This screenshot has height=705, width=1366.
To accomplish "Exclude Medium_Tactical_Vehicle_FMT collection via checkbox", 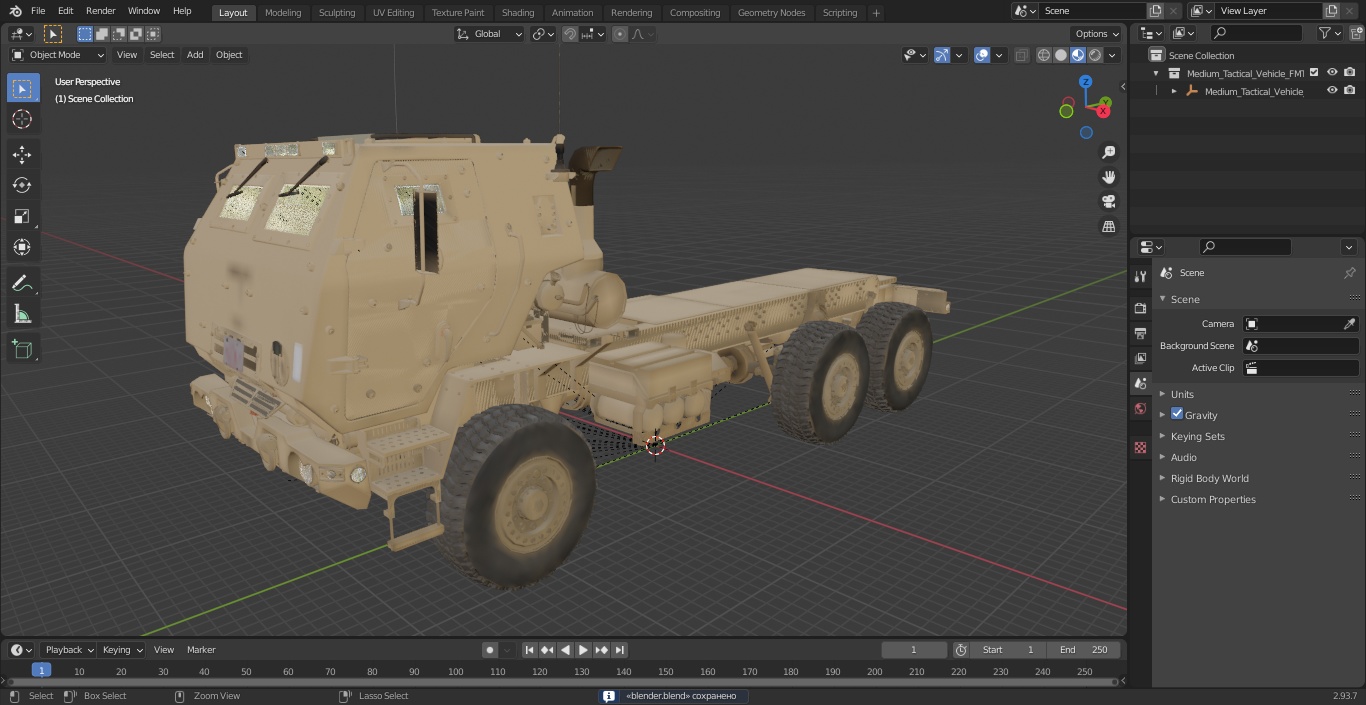I will (x=1315, y=73).
